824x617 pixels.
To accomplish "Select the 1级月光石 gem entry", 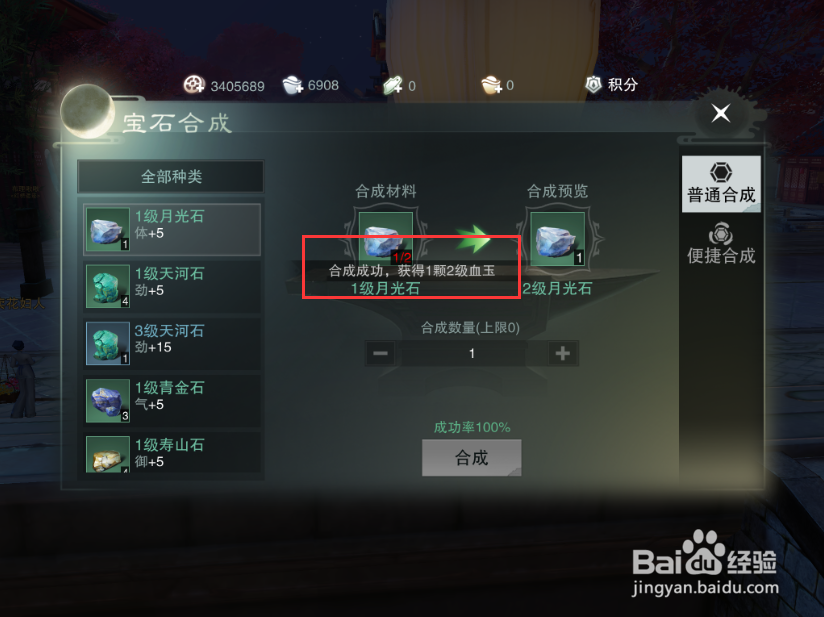I will click(x=172, y=230).
